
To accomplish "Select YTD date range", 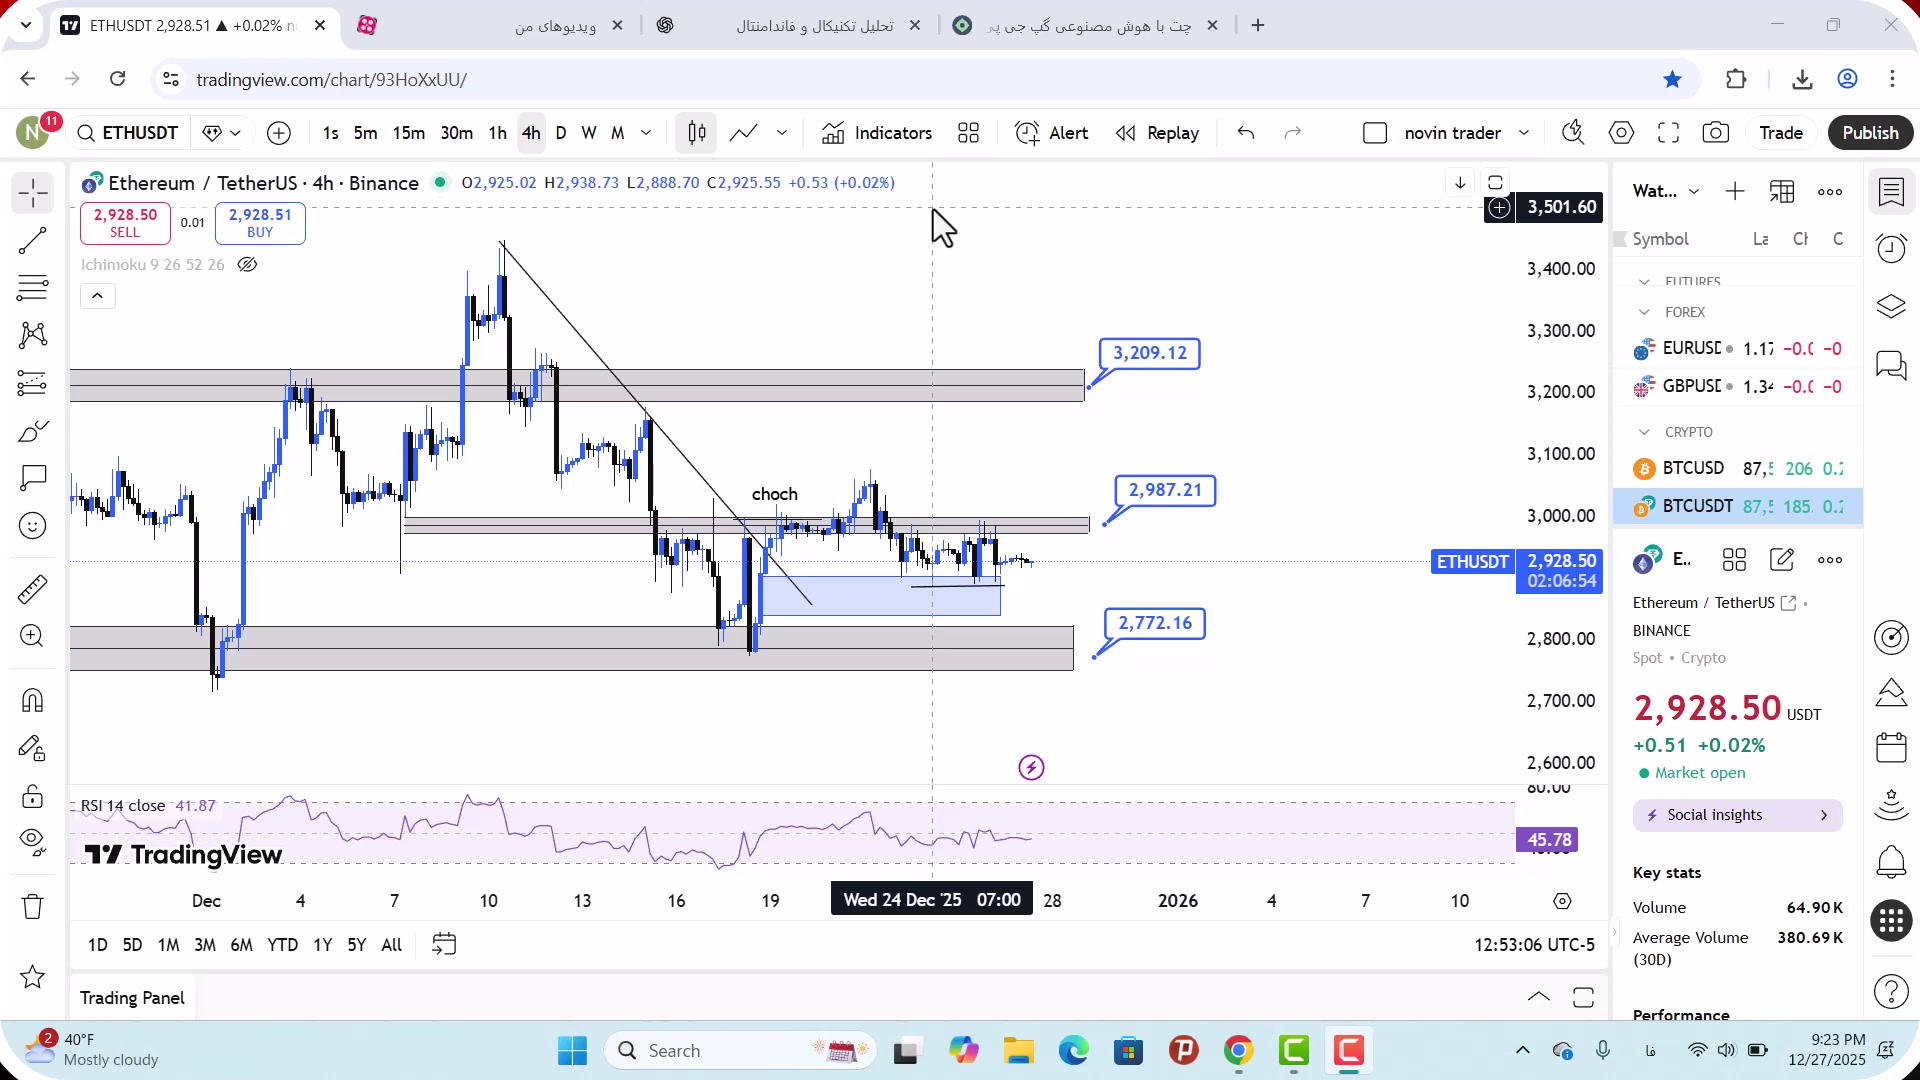I will (282, 945).
